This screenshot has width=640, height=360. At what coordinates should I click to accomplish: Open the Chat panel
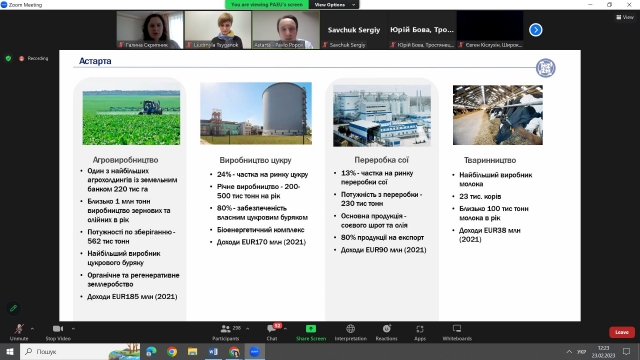[x=272, y=332]
